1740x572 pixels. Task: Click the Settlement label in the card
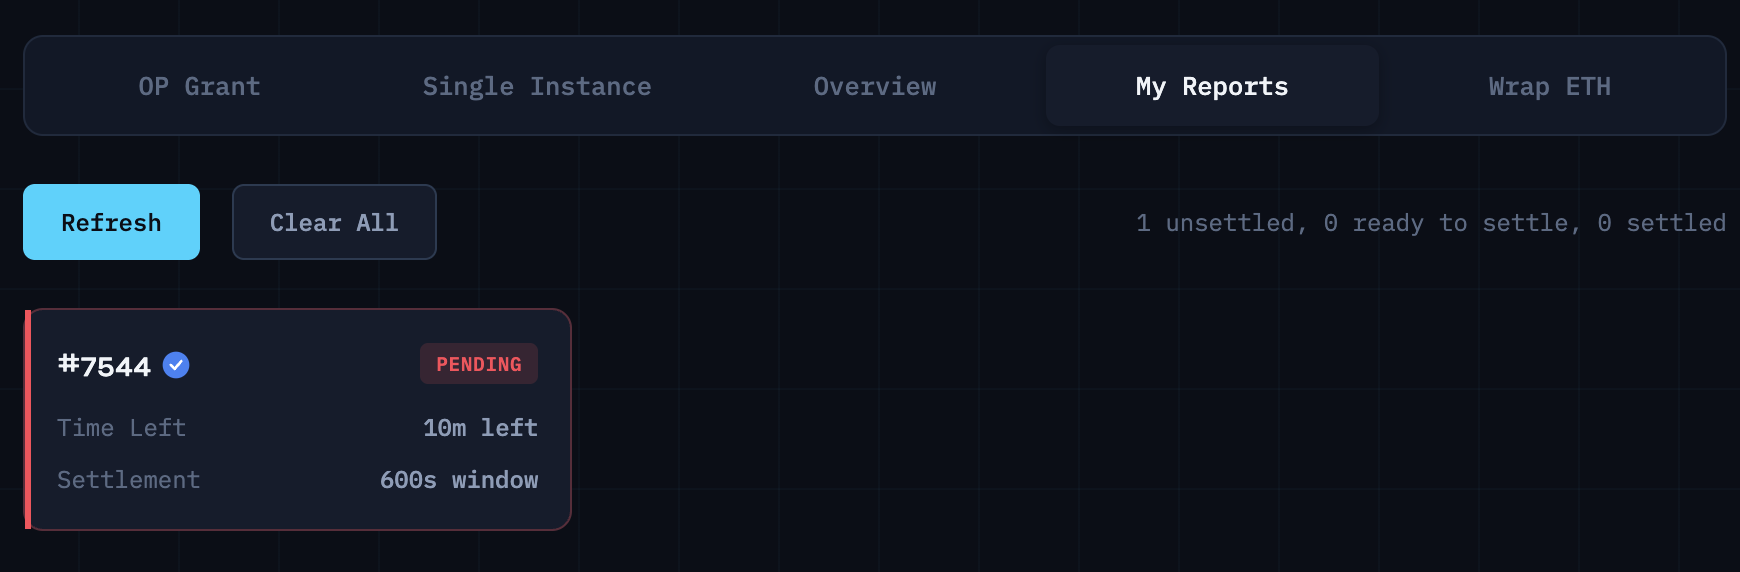coord(128,480)
